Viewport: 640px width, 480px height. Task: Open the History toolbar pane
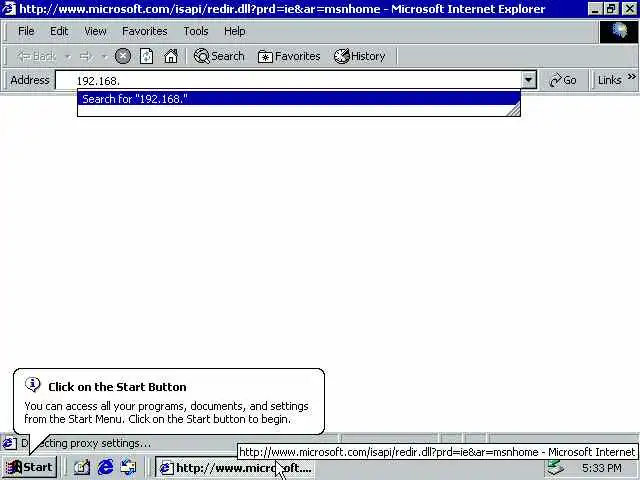pyautogui.click(x=360, y=56)
